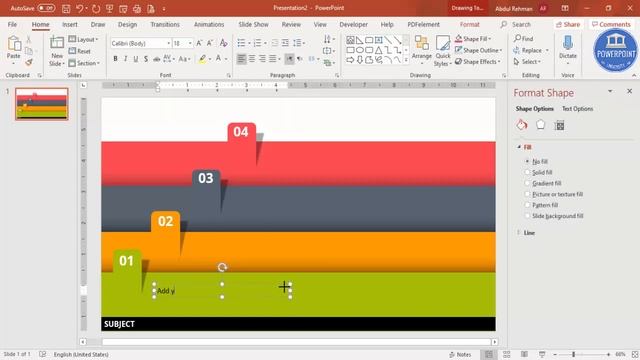This screenshot has height=360, width=640.
Task: Click the Cut scissors icon
Action: tap(29, 40)
